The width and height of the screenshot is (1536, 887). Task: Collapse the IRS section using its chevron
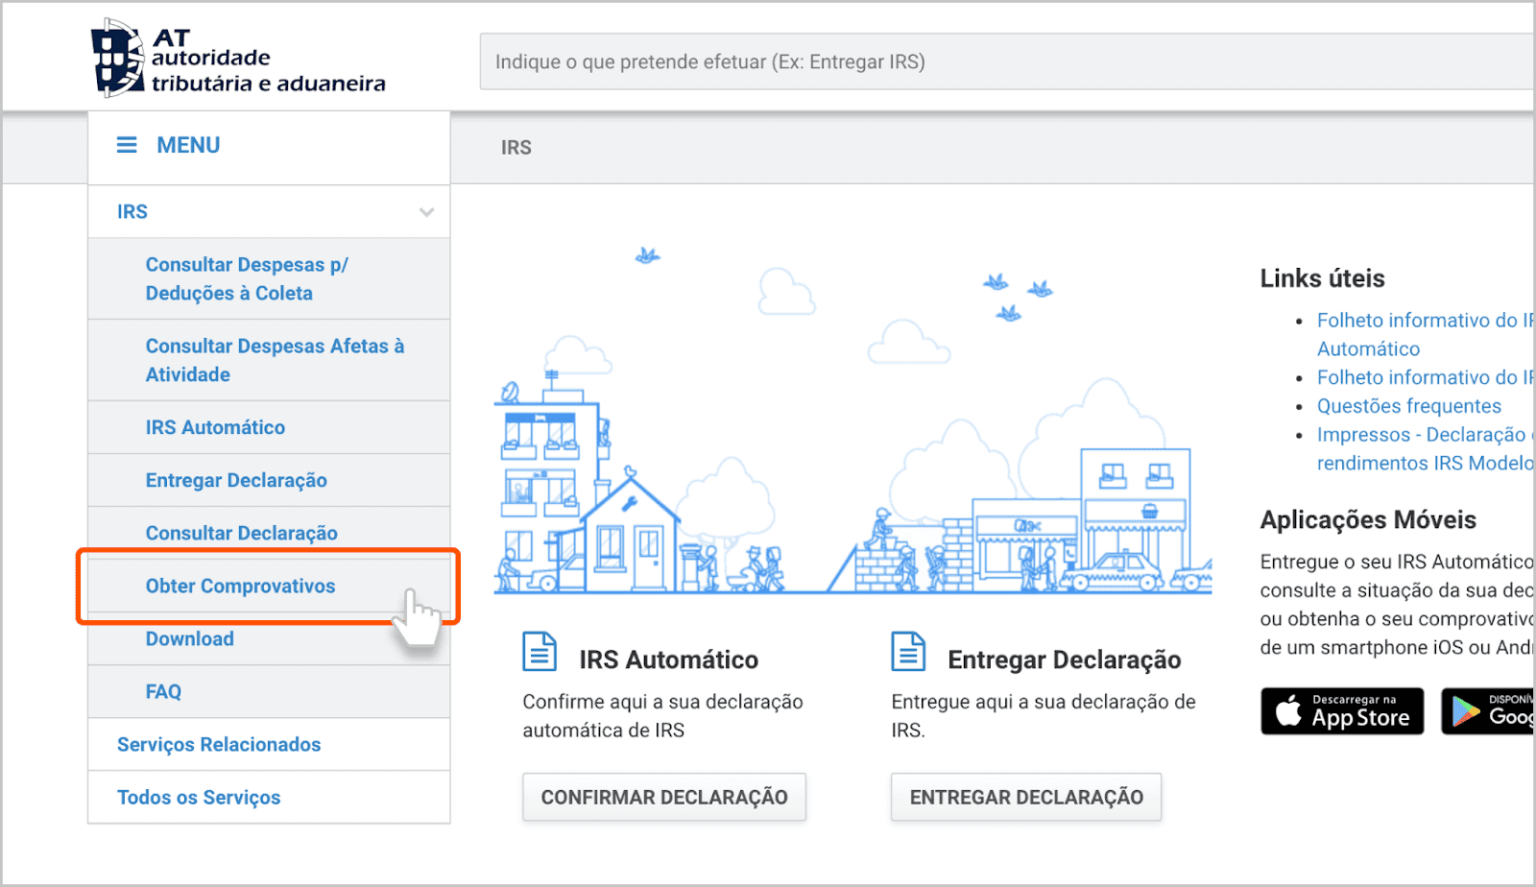coord(427,211)
